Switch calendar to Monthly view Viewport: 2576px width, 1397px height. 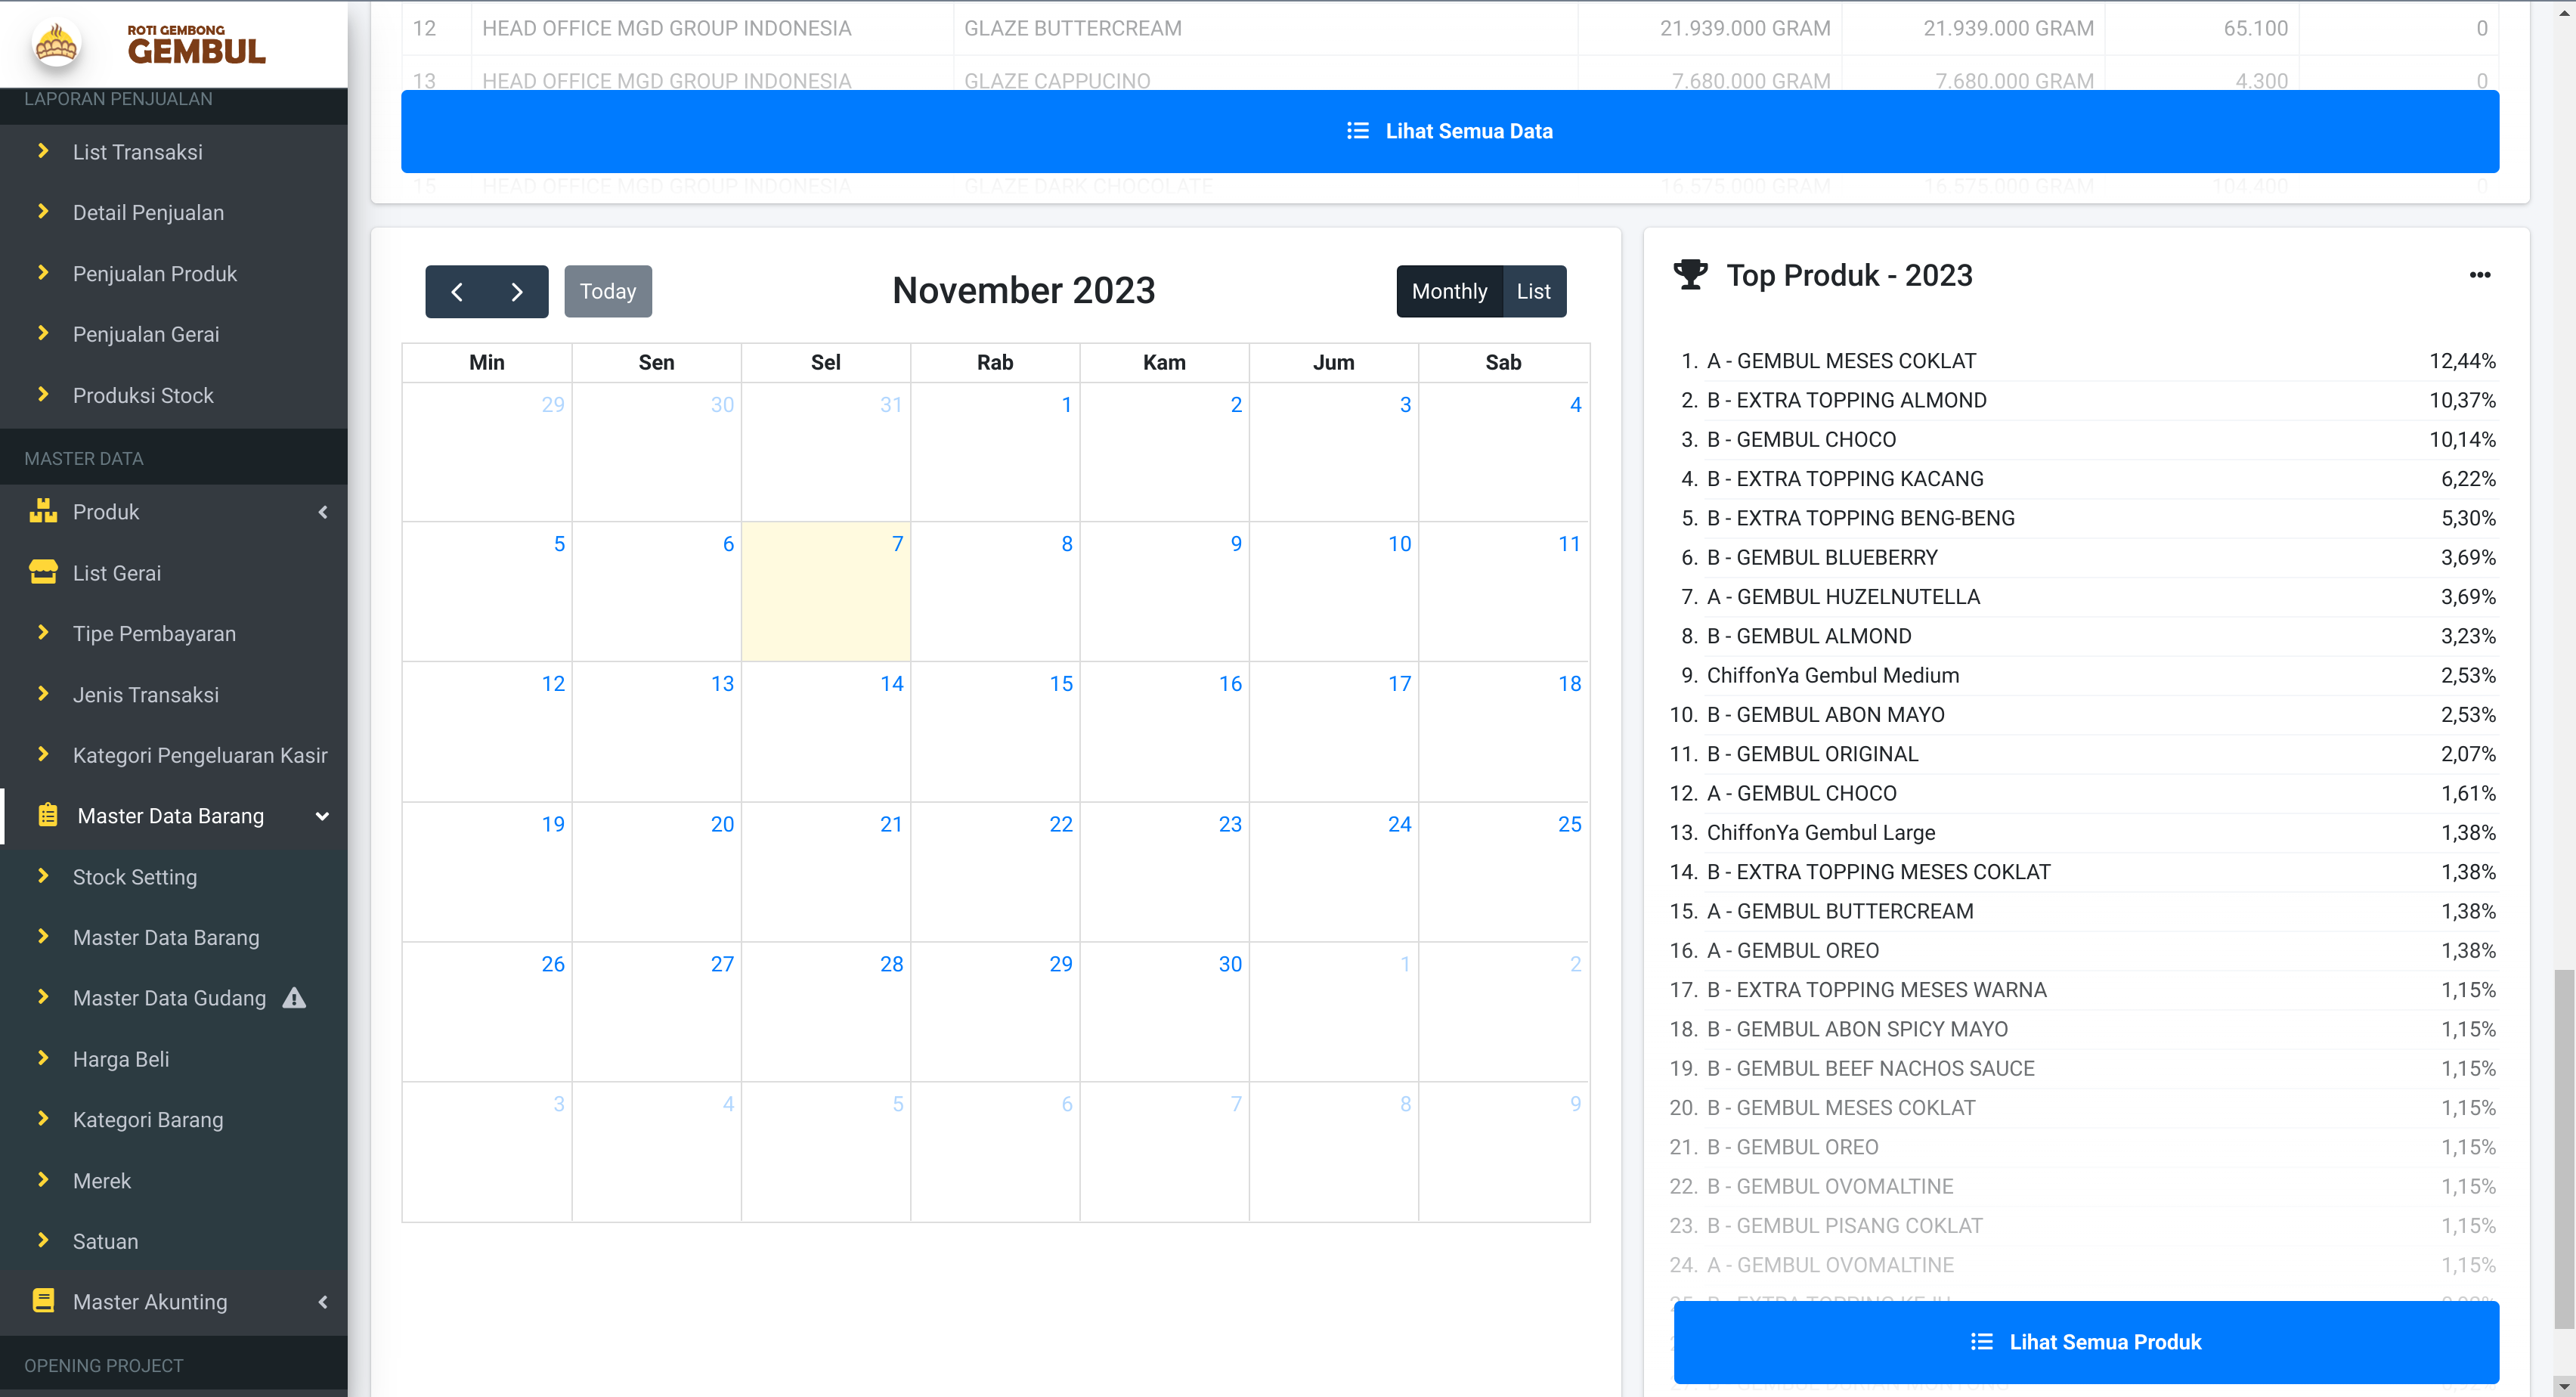click(1449, 291)
